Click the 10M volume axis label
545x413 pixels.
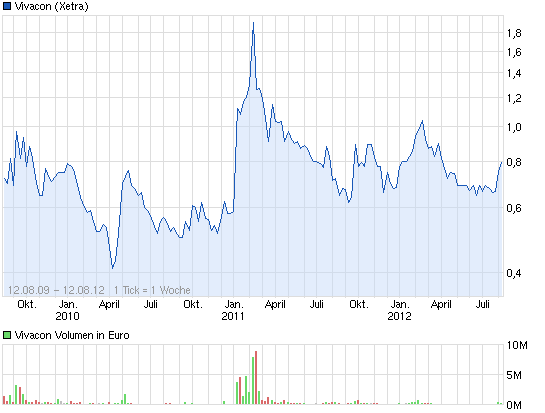click(x=517, y=345)
